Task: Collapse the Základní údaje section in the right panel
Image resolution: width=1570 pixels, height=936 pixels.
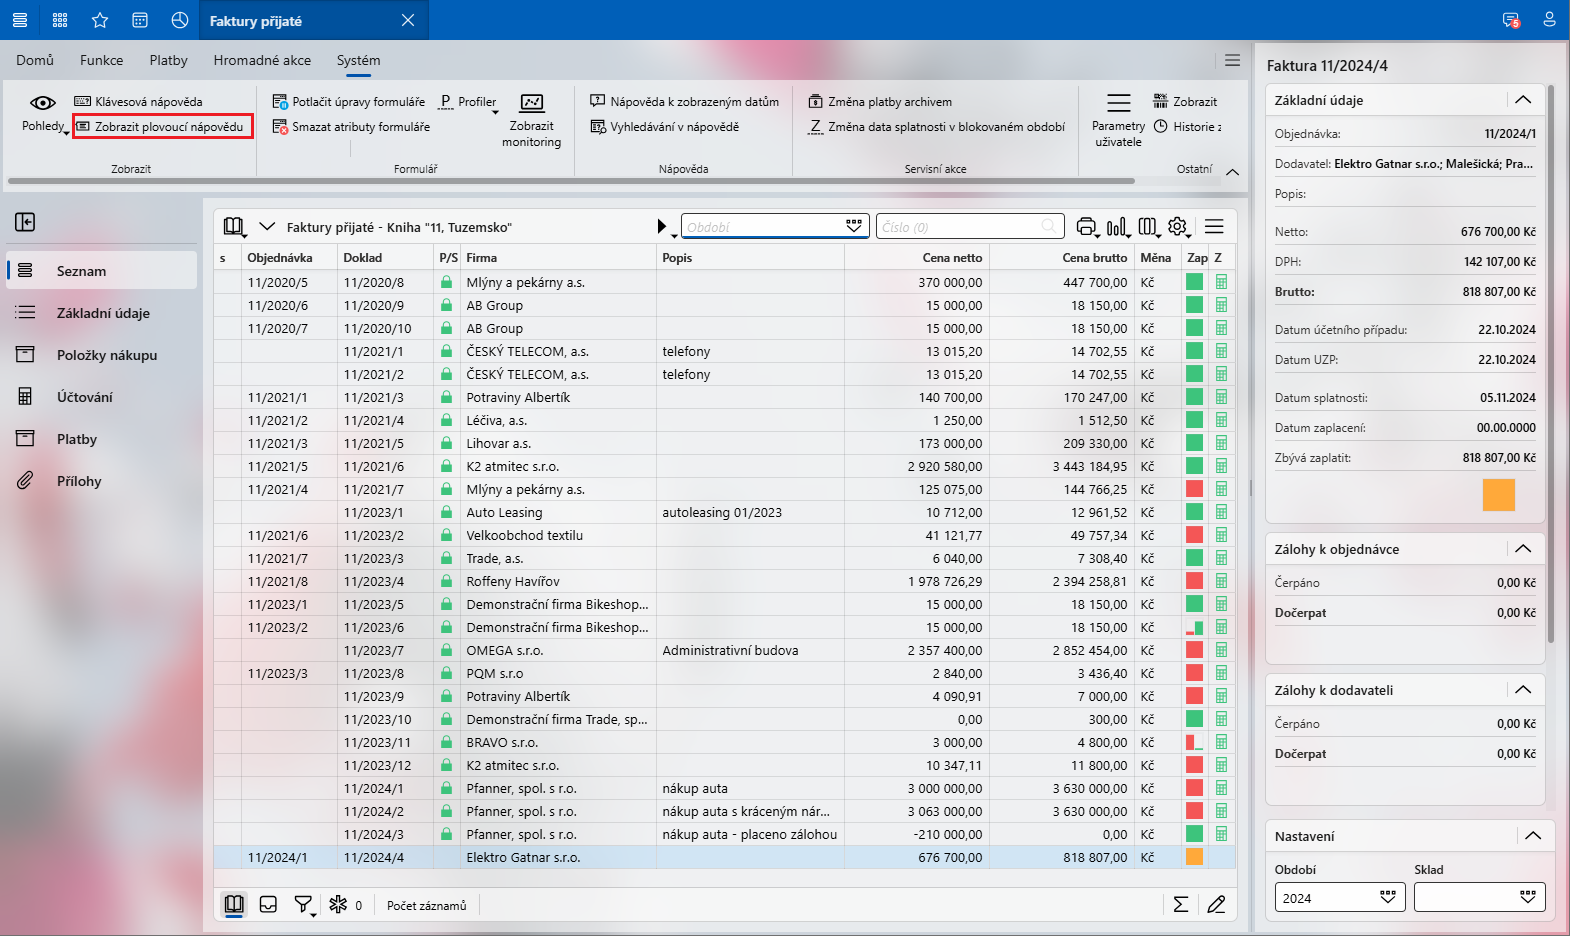Action: click(x=1523, y=100)
